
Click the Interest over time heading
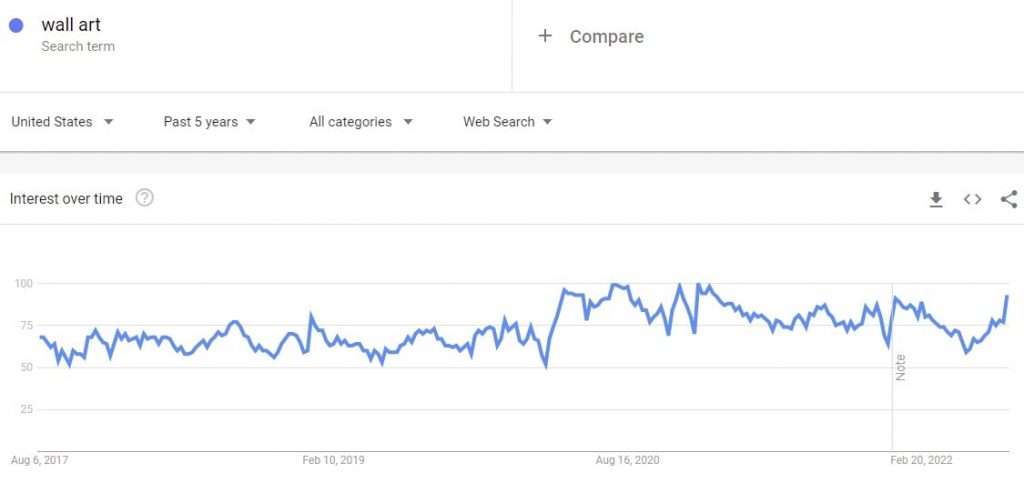point(66,199)
